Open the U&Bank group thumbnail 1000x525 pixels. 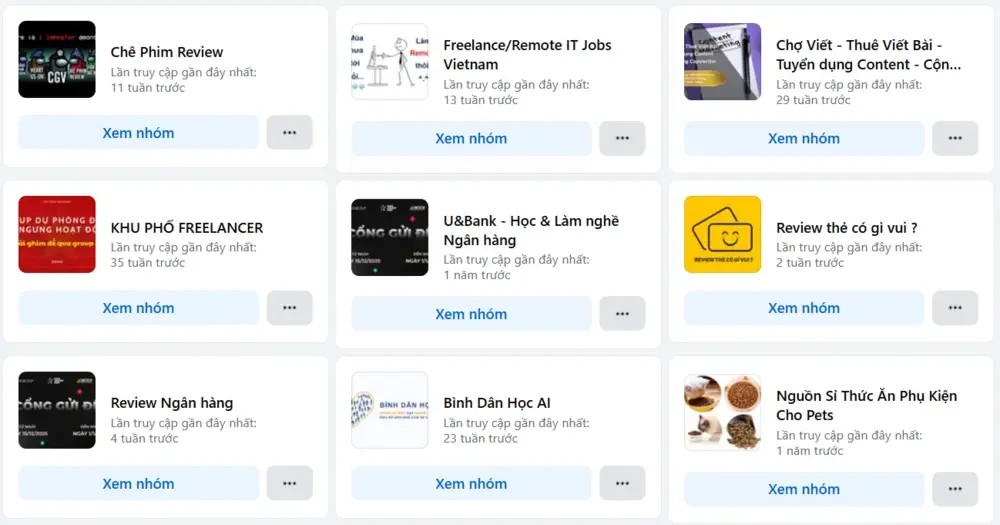pyautogui.click(x=390, y=237)
